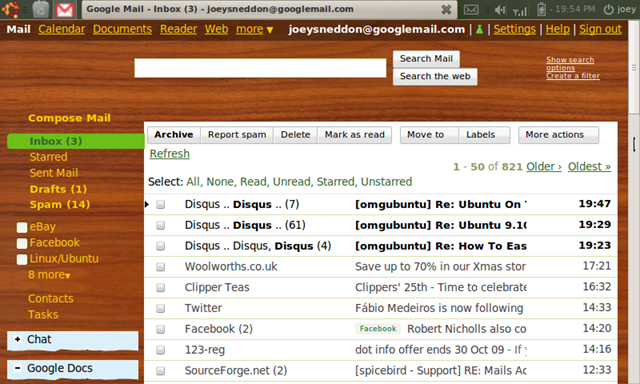Click the Facebook sidebar label color box
Image resolution: width=640 pixels, height=384 pixels.
click(x=22, y=244)
